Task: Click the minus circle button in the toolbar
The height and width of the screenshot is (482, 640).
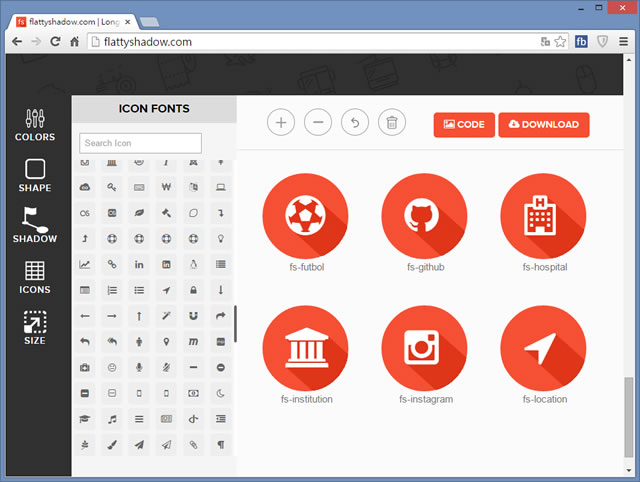Action: pos(318,123)
